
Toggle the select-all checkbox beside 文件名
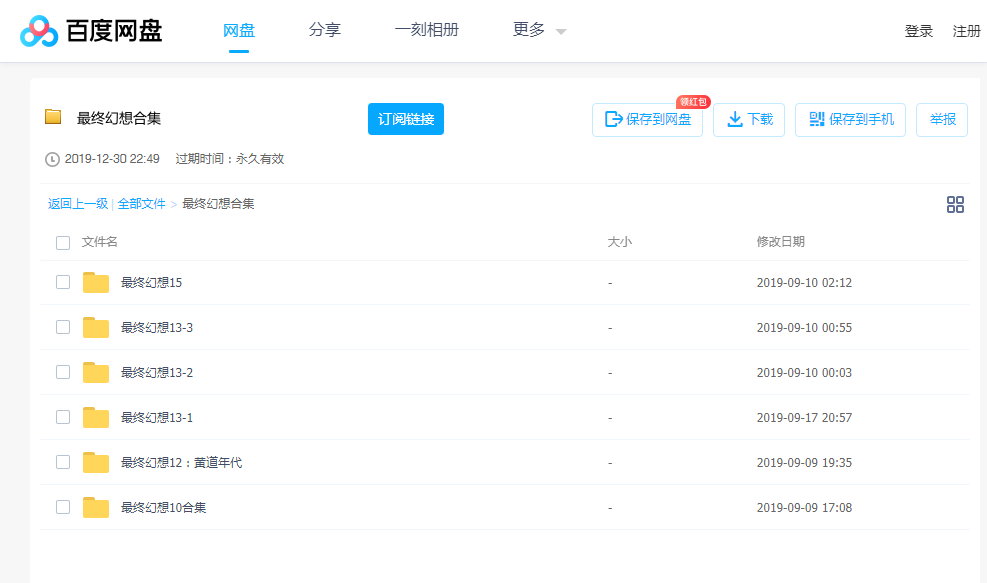[x=63, y=243]
